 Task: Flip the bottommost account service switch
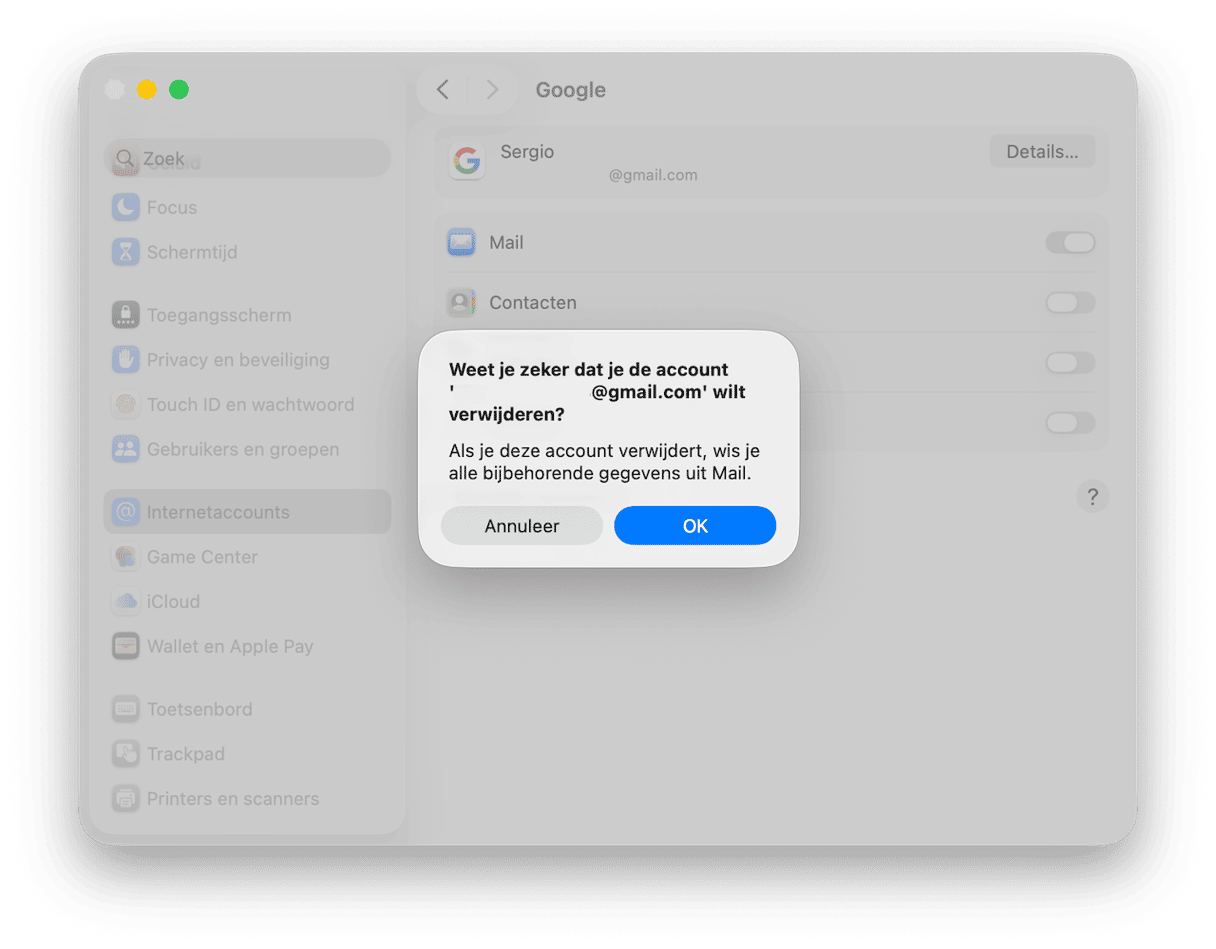tap(1070, 422)
